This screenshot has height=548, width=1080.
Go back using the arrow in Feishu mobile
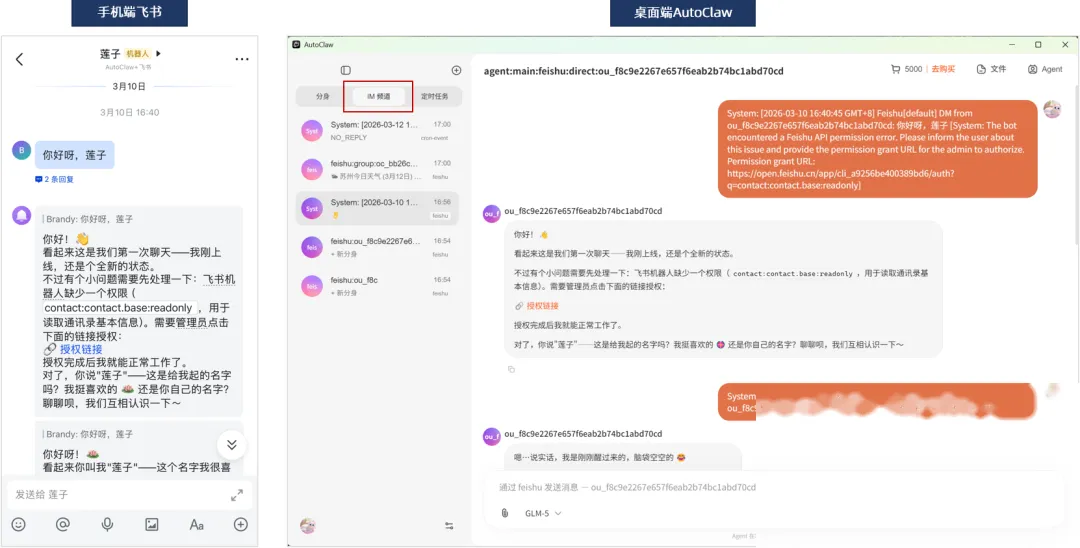coord(19,59)
